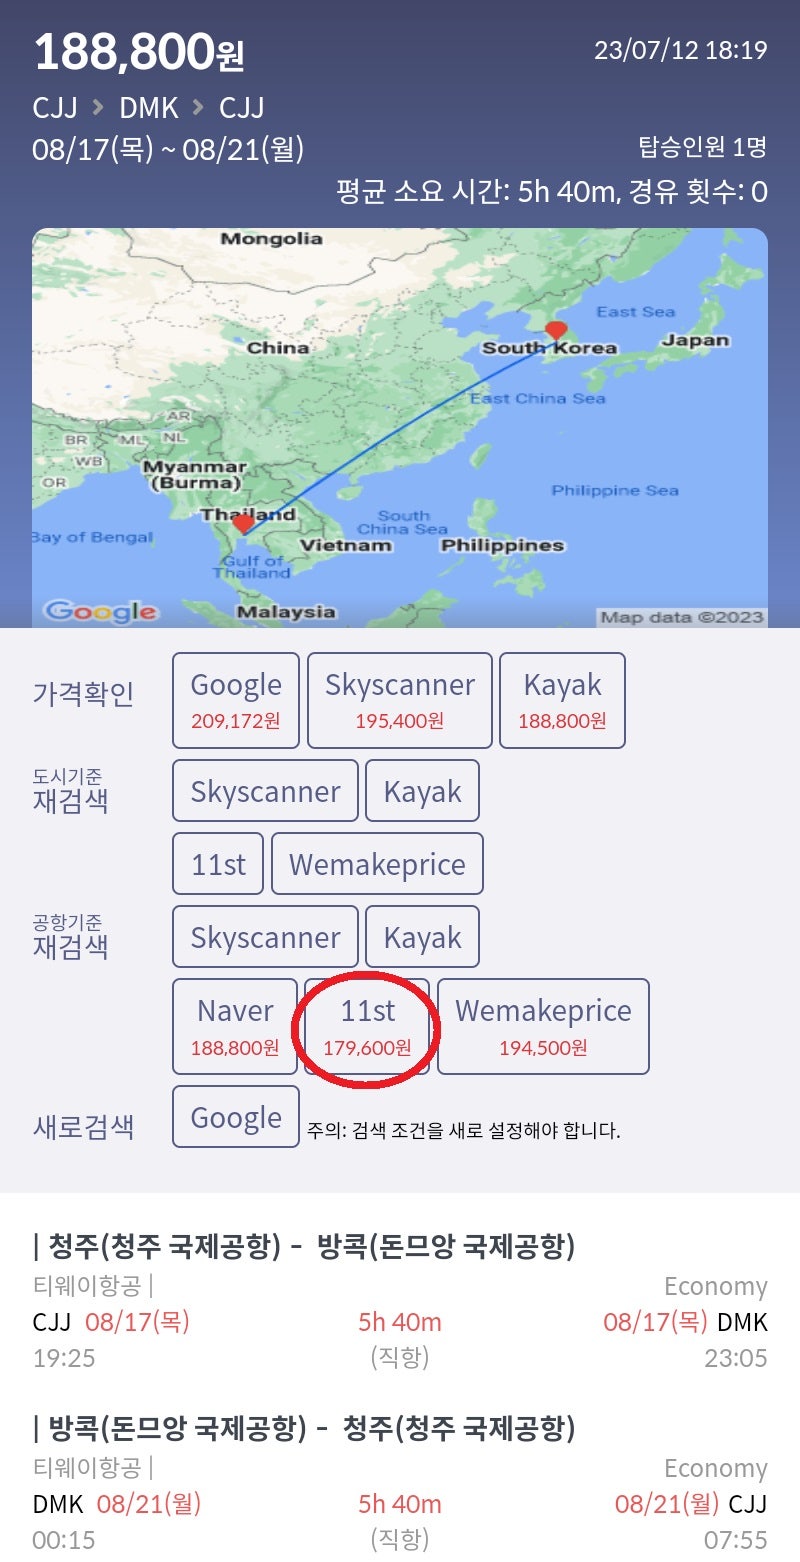Open Wemakeprice showing 194,500원
Image resolution: width=800 pixels, height=1562 pixels.
(x=544, y=1025)
